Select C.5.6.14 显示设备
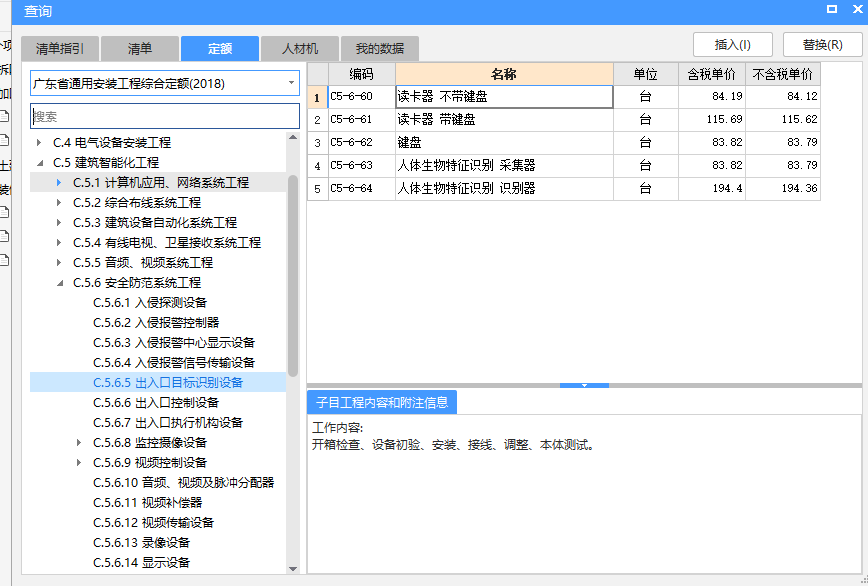This screenshot has width=868, height=586. pos(142,562)
